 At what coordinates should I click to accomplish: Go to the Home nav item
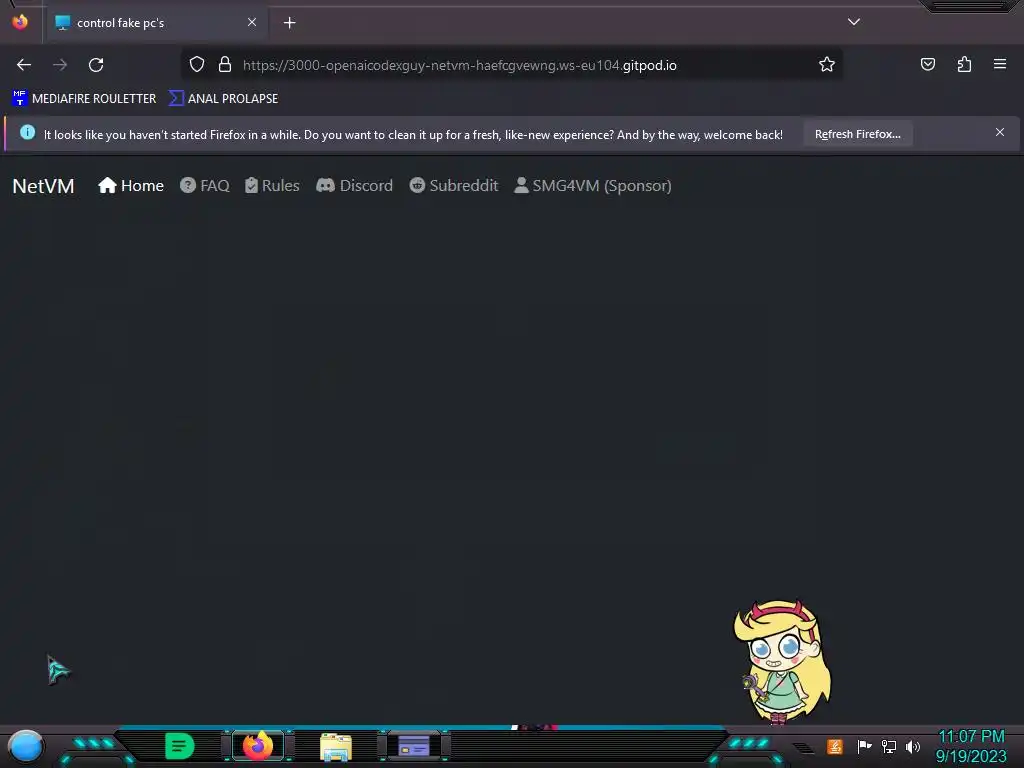[x=131, y=185]
